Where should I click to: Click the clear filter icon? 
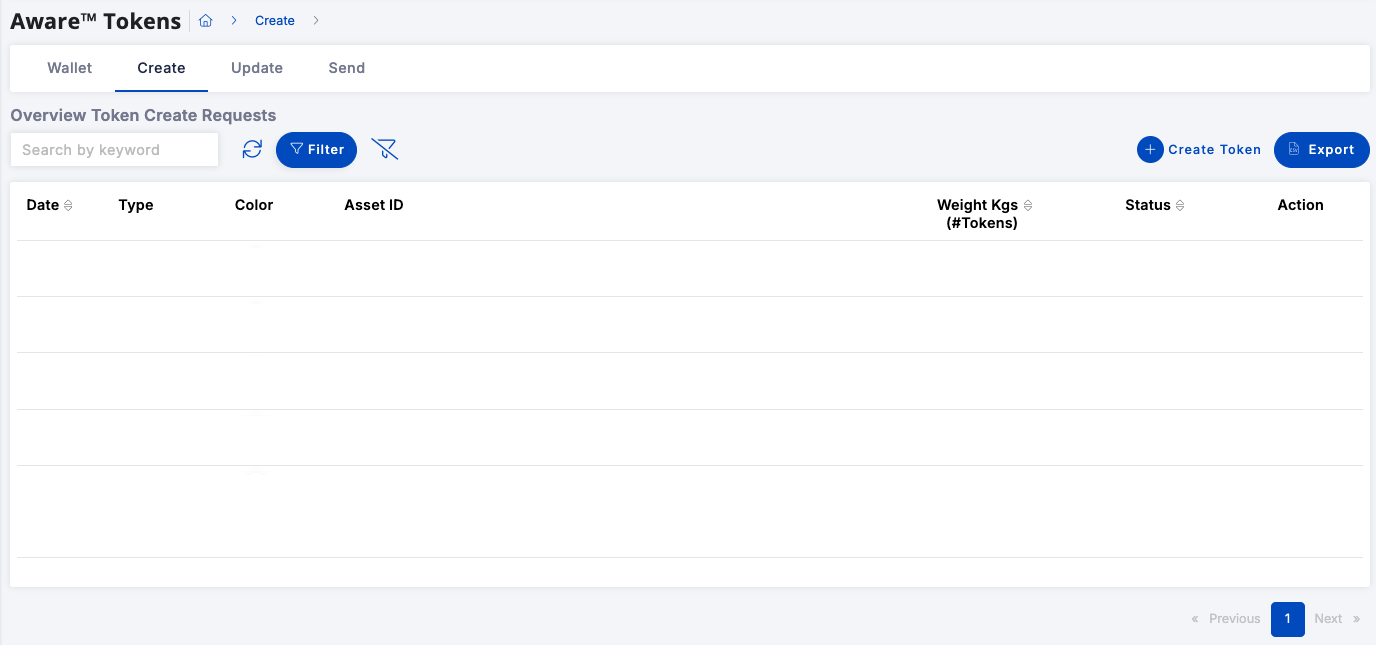pyautogui.click(x=384, y=149)
